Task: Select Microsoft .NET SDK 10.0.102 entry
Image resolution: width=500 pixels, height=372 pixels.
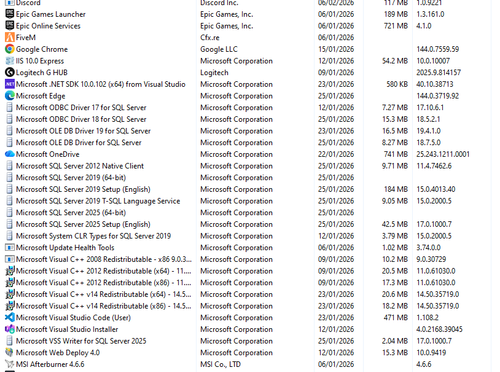Action: [101, 84]
